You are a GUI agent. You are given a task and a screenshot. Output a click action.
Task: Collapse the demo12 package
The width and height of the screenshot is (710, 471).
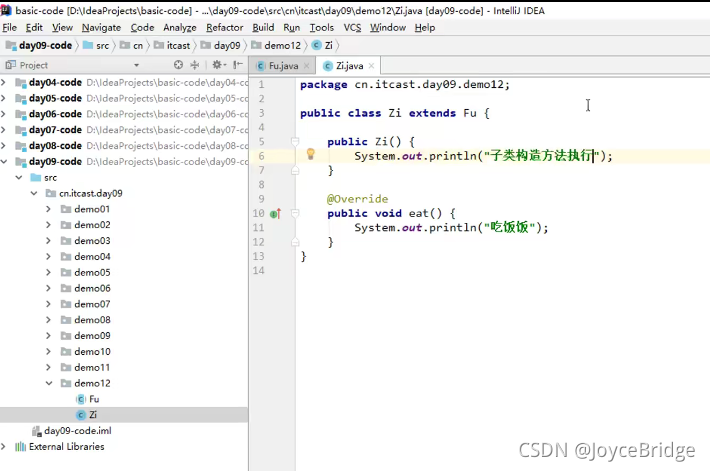tap(49, 383)
